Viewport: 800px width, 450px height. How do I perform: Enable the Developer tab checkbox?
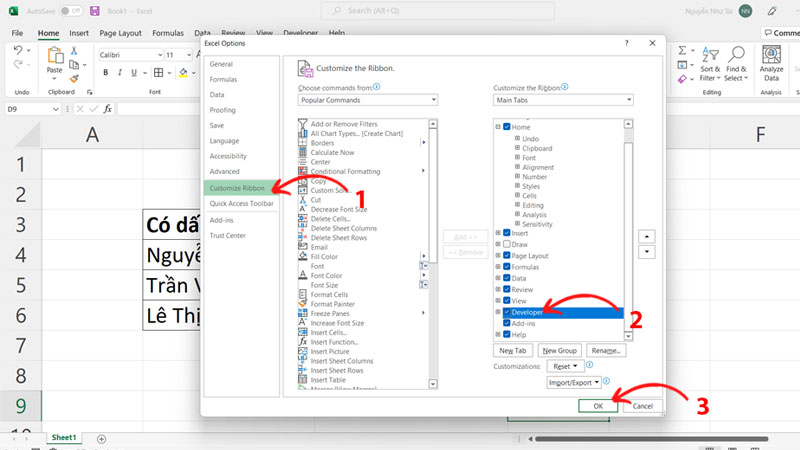point(507,312)
